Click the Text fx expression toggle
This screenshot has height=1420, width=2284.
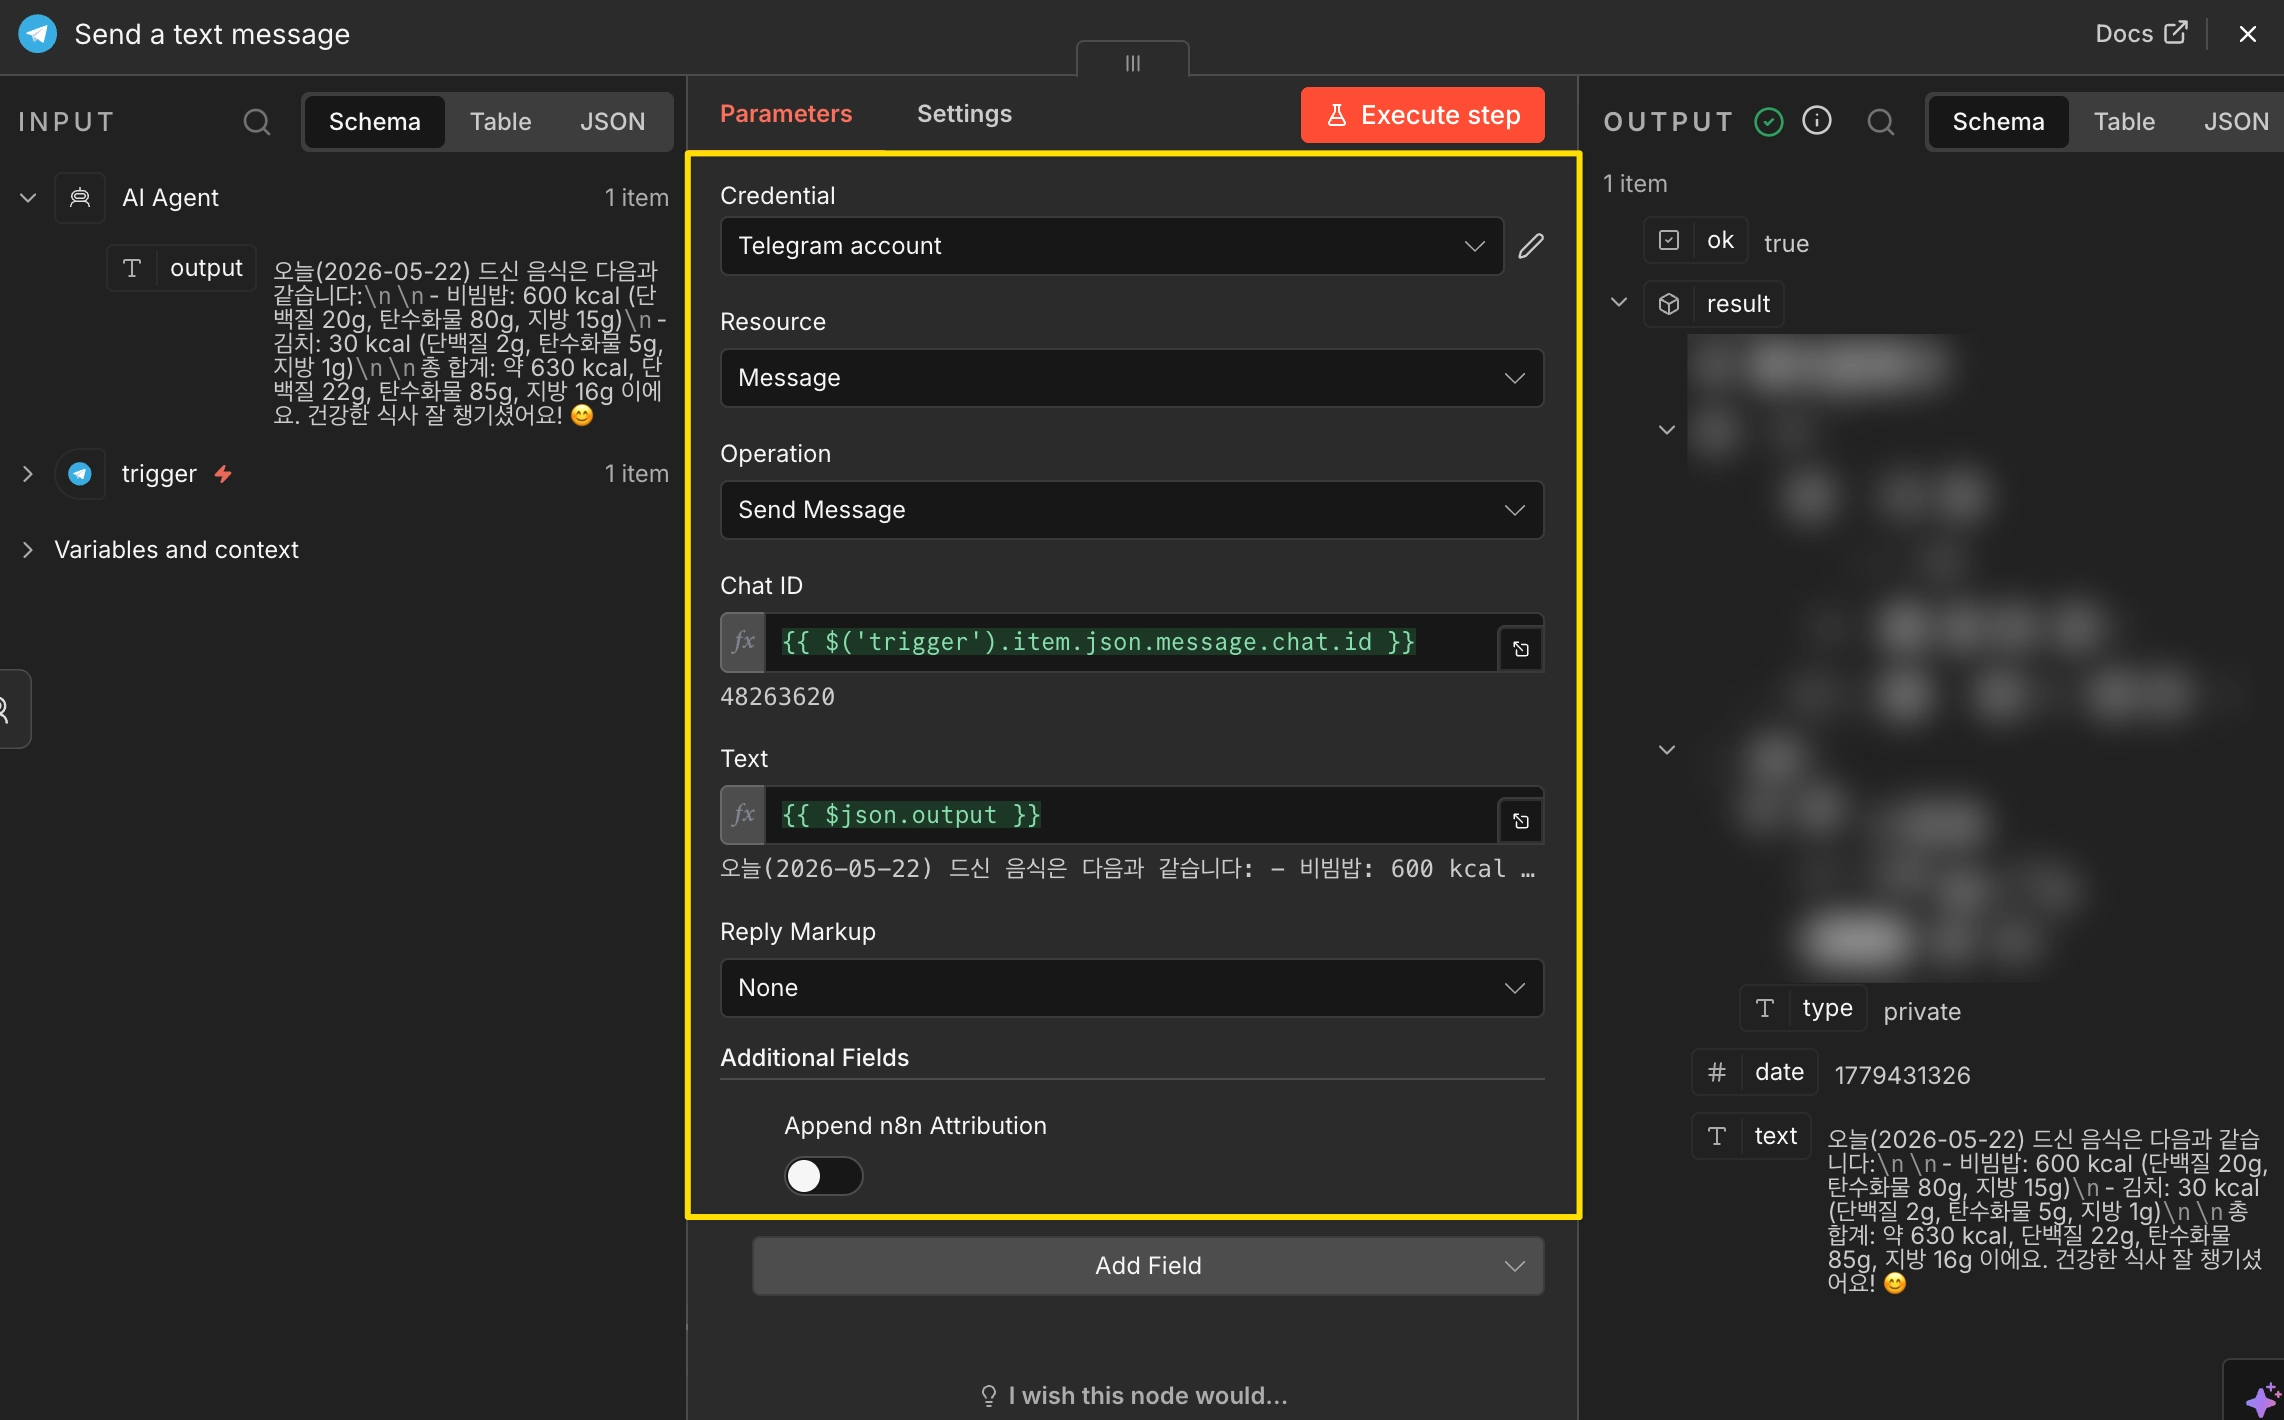coord(743,815)
